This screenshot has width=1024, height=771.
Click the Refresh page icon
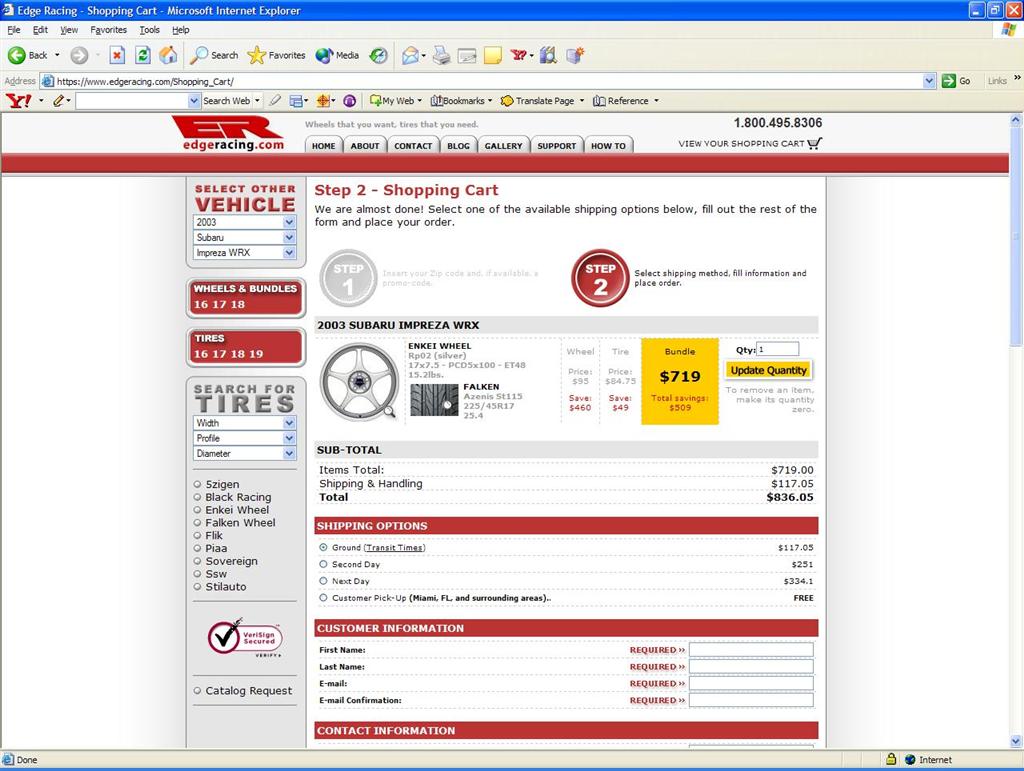tap(143, 55)
